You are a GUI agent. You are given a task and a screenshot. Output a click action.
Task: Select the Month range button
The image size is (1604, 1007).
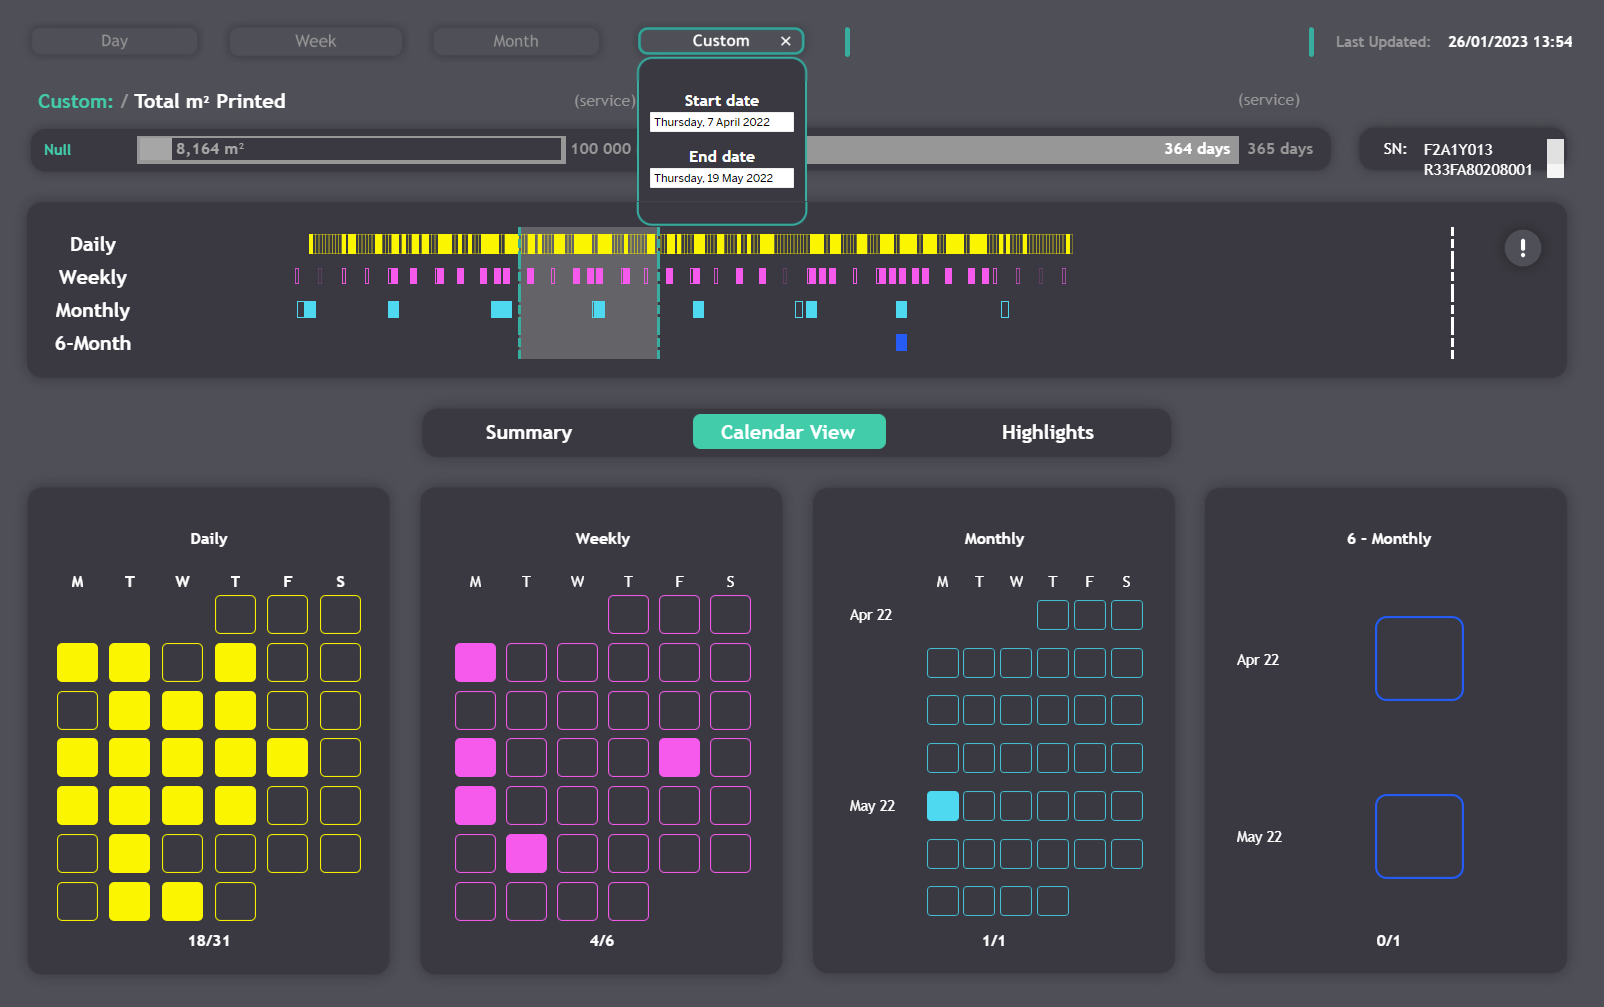(515, 41)
